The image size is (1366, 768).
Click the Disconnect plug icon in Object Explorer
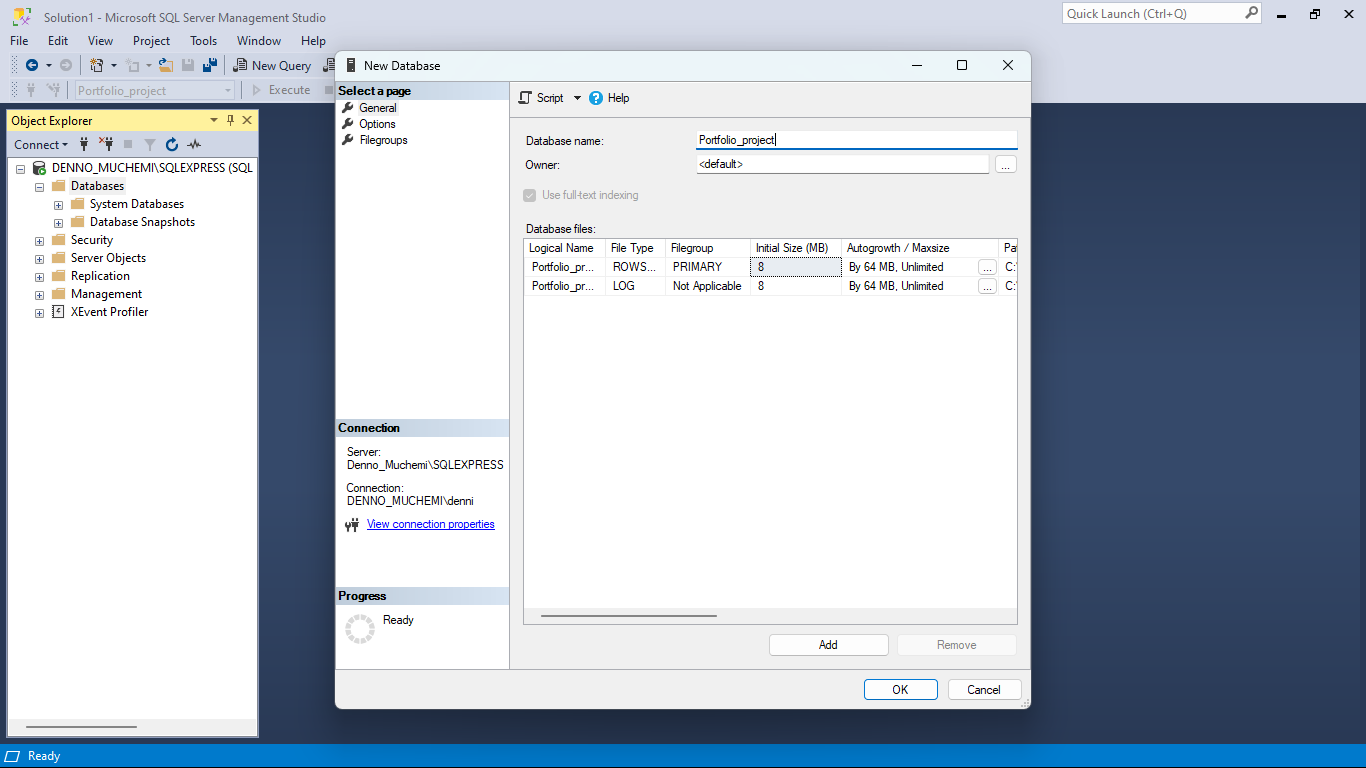coord(106,144)
